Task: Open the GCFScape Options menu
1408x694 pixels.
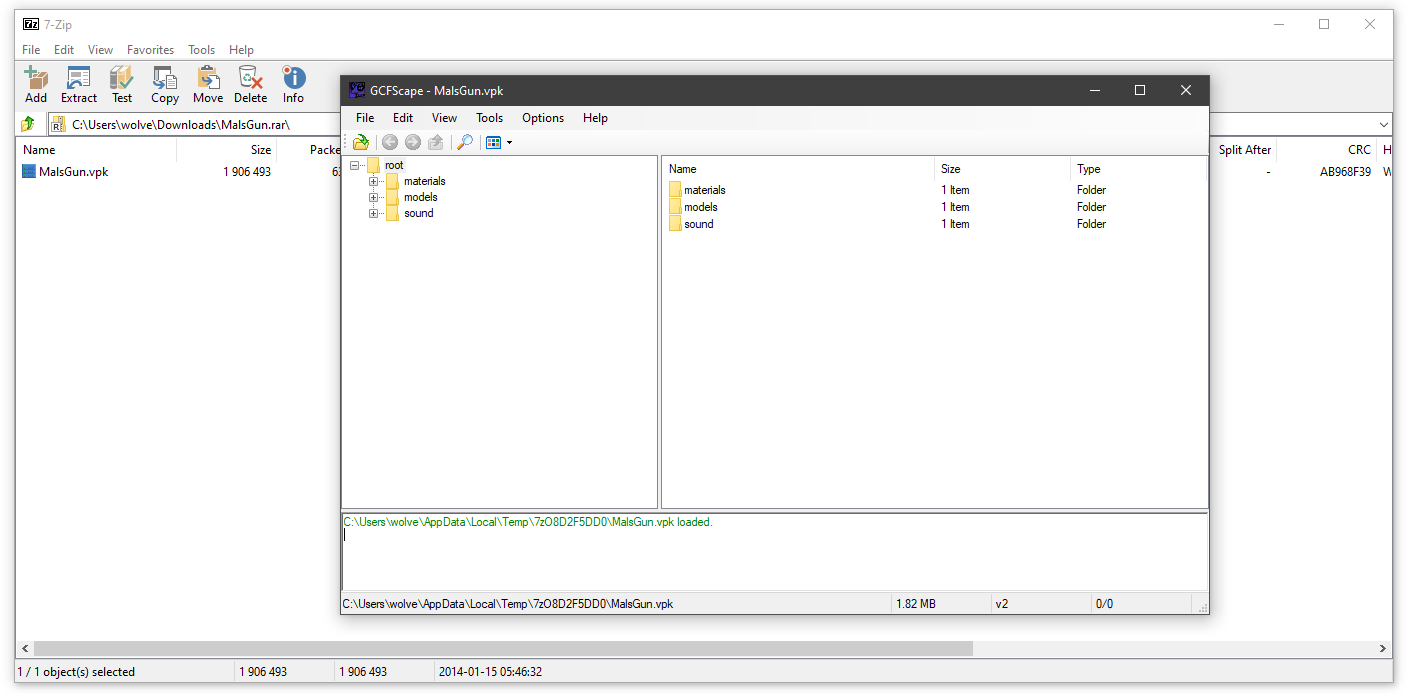Action: [543, 118]
